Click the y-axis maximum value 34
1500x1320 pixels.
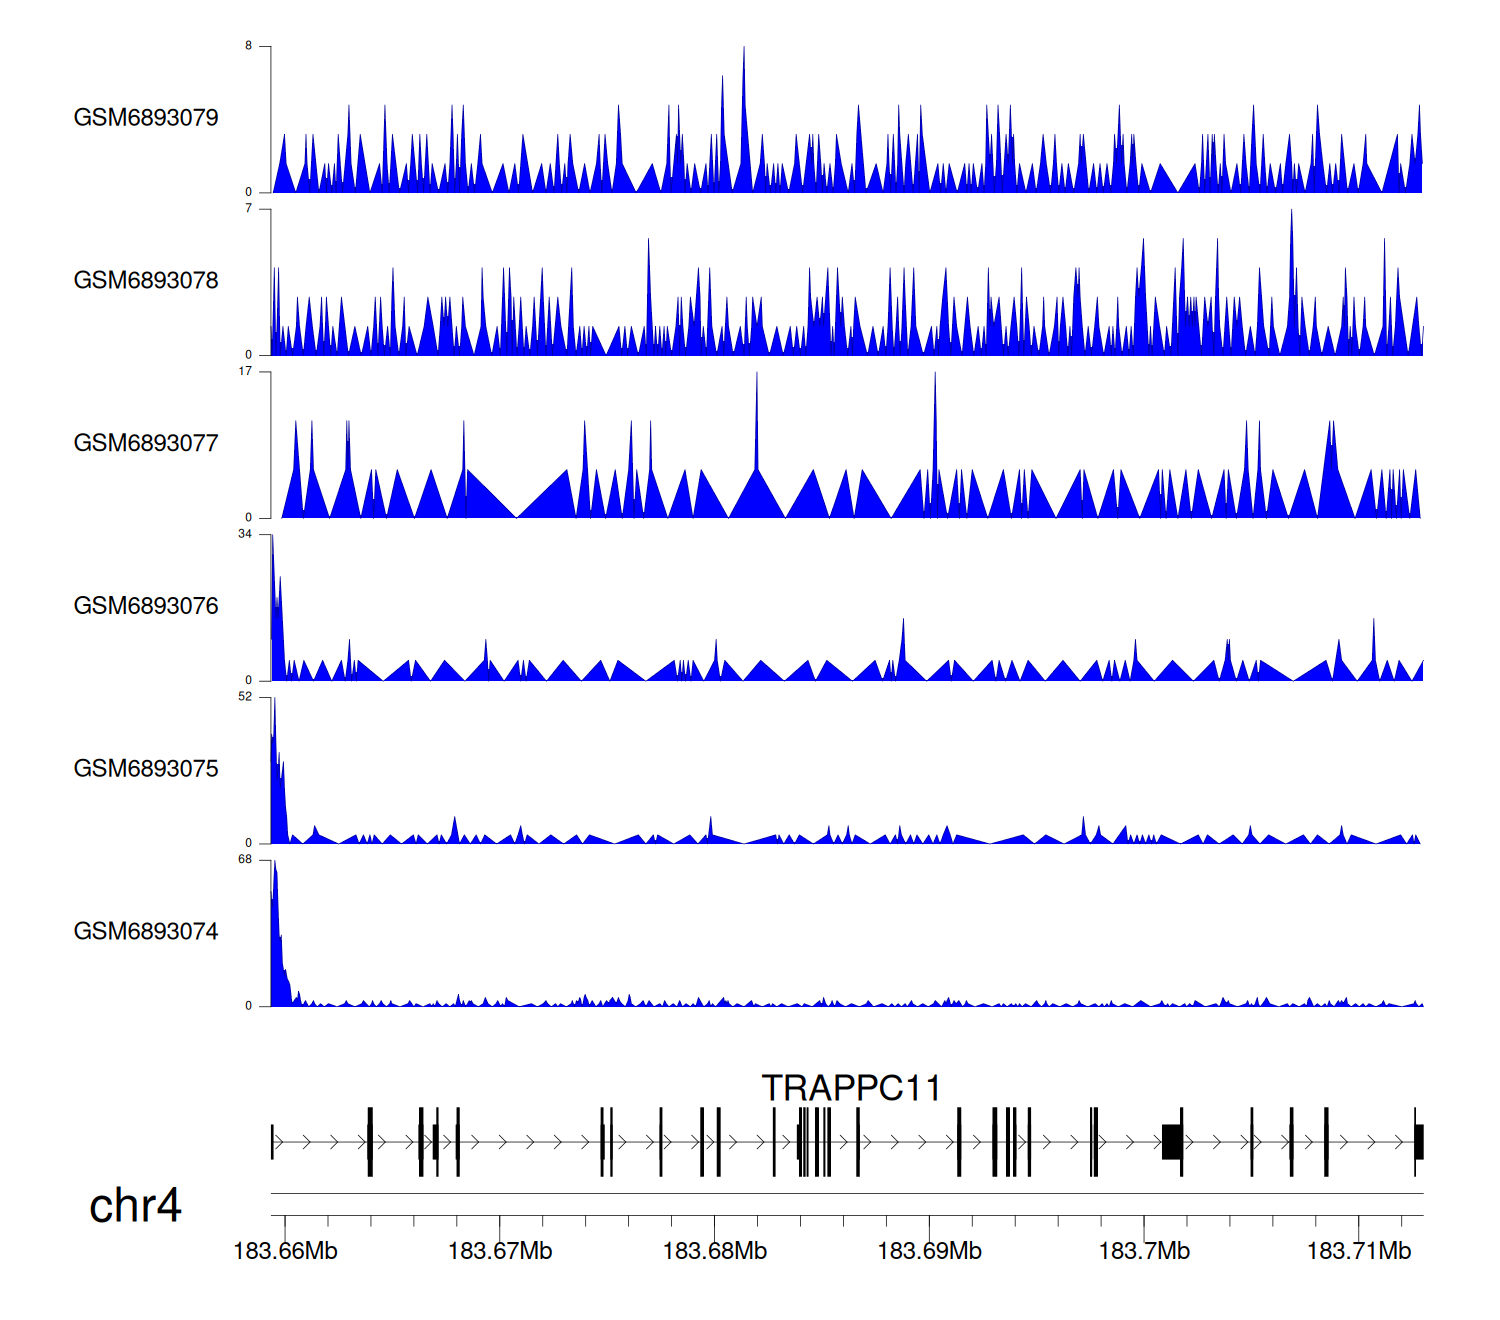click(245, 534)
